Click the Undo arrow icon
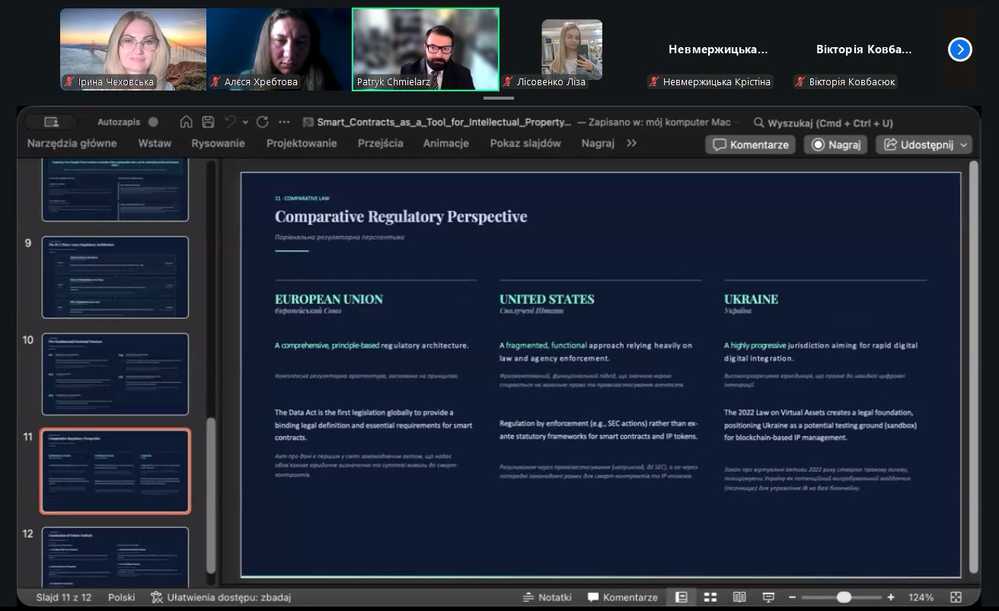This screenshot has width=999, height=611. pyautogui.click(x=231, y=122)
